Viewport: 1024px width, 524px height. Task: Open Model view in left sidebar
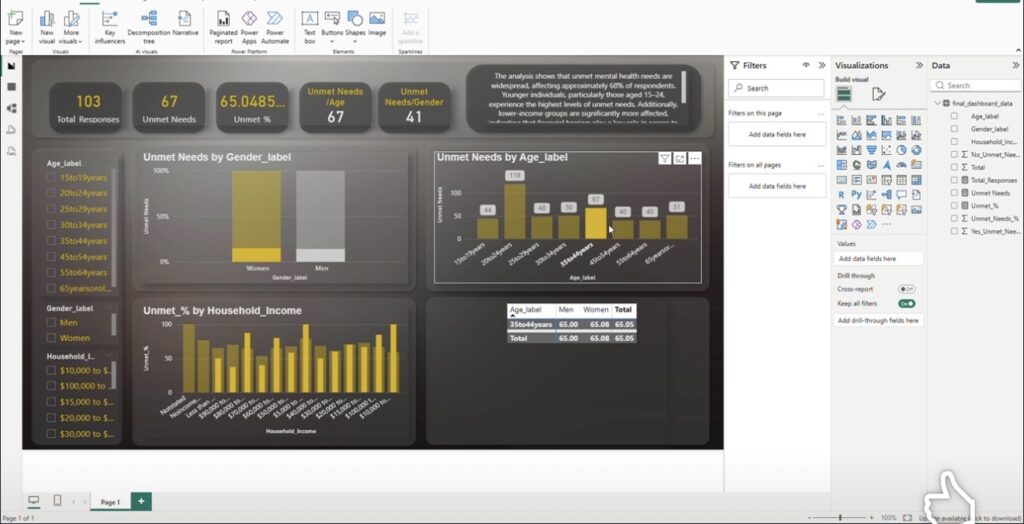tap(11, 108)
